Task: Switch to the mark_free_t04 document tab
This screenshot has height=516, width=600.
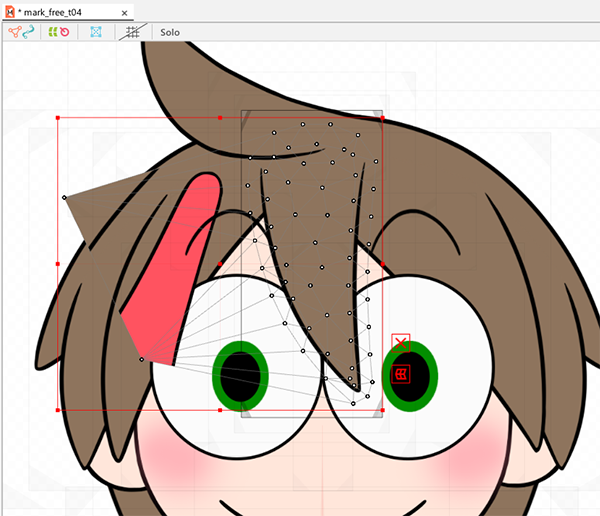Action: tap(64, 12)
